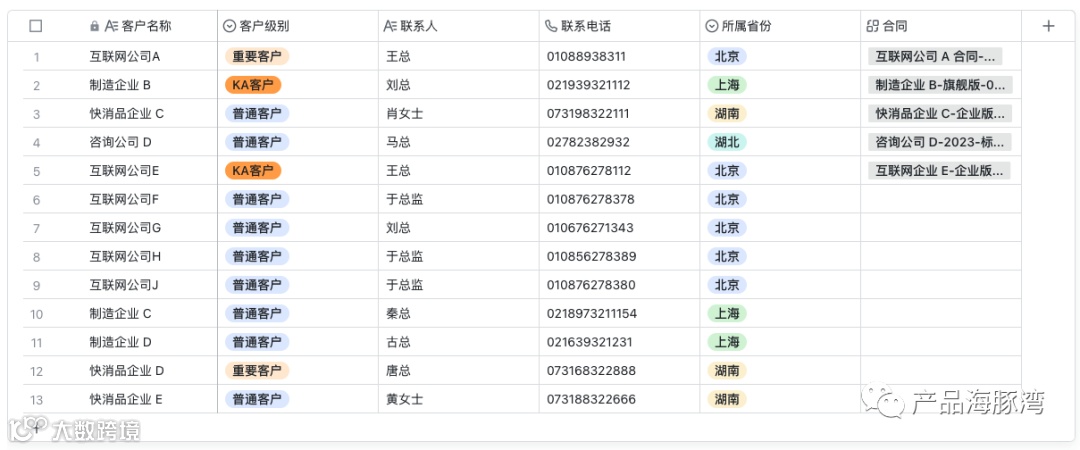Click contact cell 古总
The image size is (1080, 450).
coord(398,342)
